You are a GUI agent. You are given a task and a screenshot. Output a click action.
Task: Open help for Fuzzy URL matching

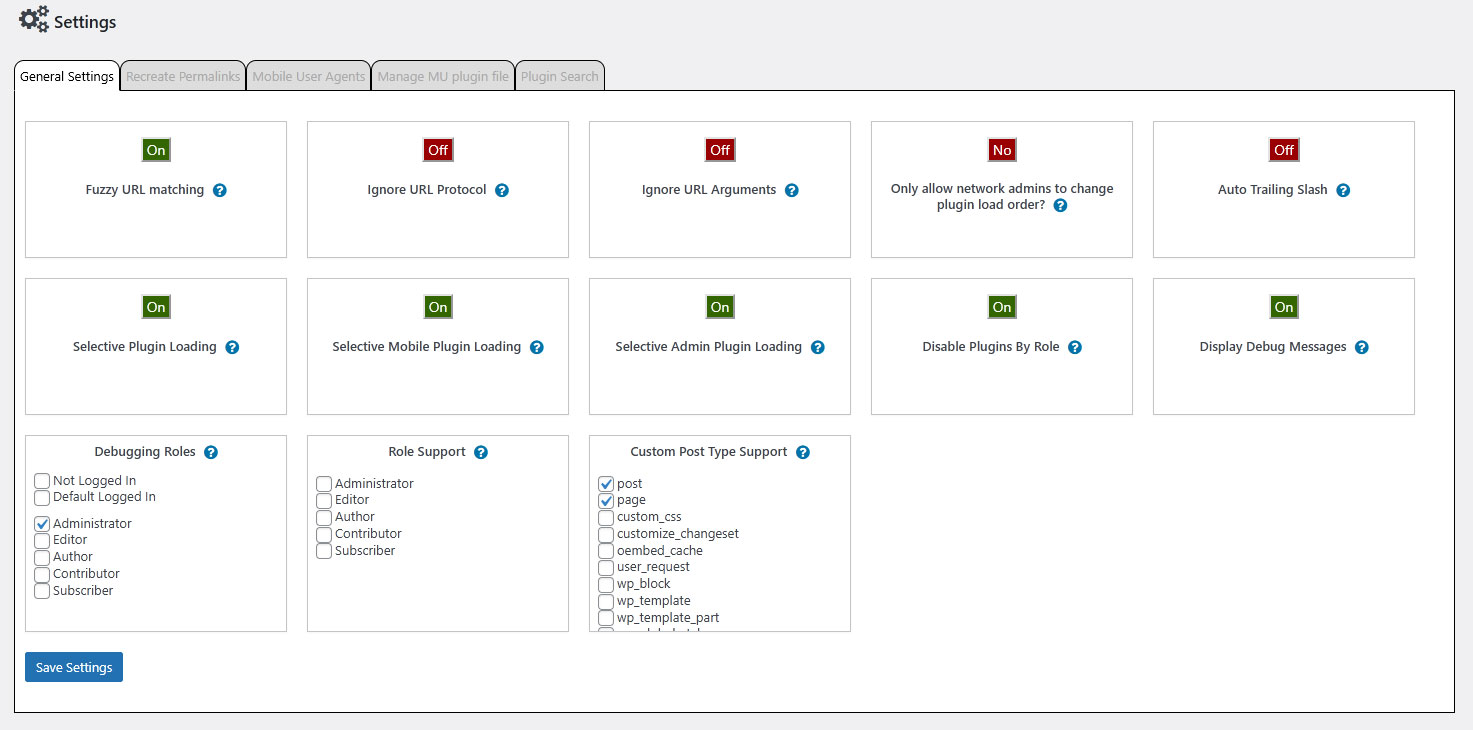(220, 190)
